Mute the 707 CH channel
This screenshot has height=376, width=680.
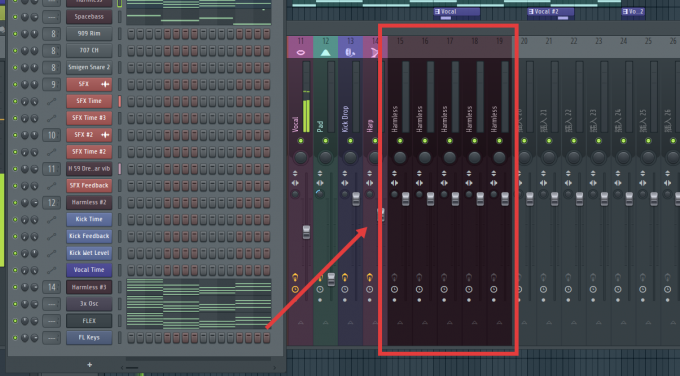(15, 51)
